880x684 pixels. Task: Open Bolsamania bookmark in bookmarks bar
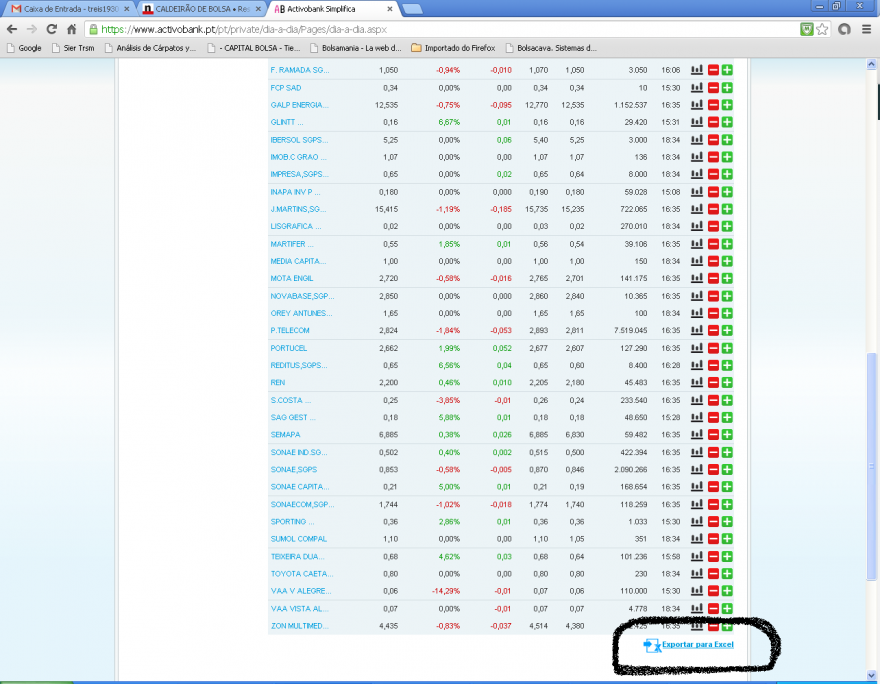pos(356,48)
